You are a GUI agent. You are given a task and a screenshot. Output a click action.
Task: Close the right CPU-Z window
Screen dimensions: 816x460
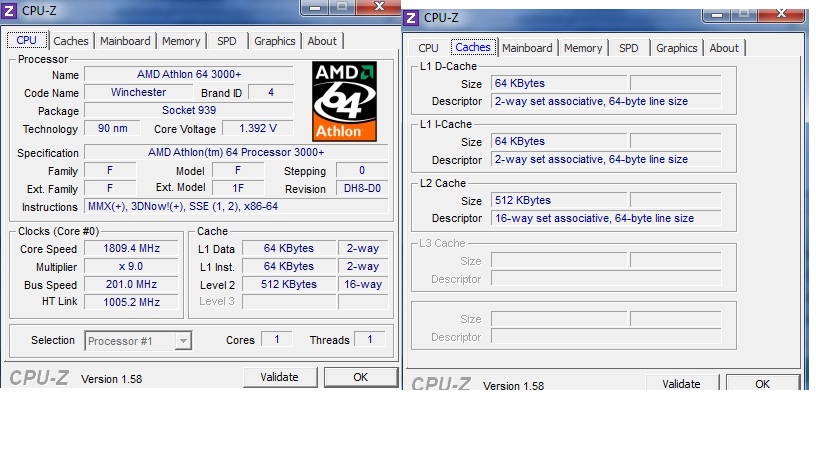(x=781, y=14)
